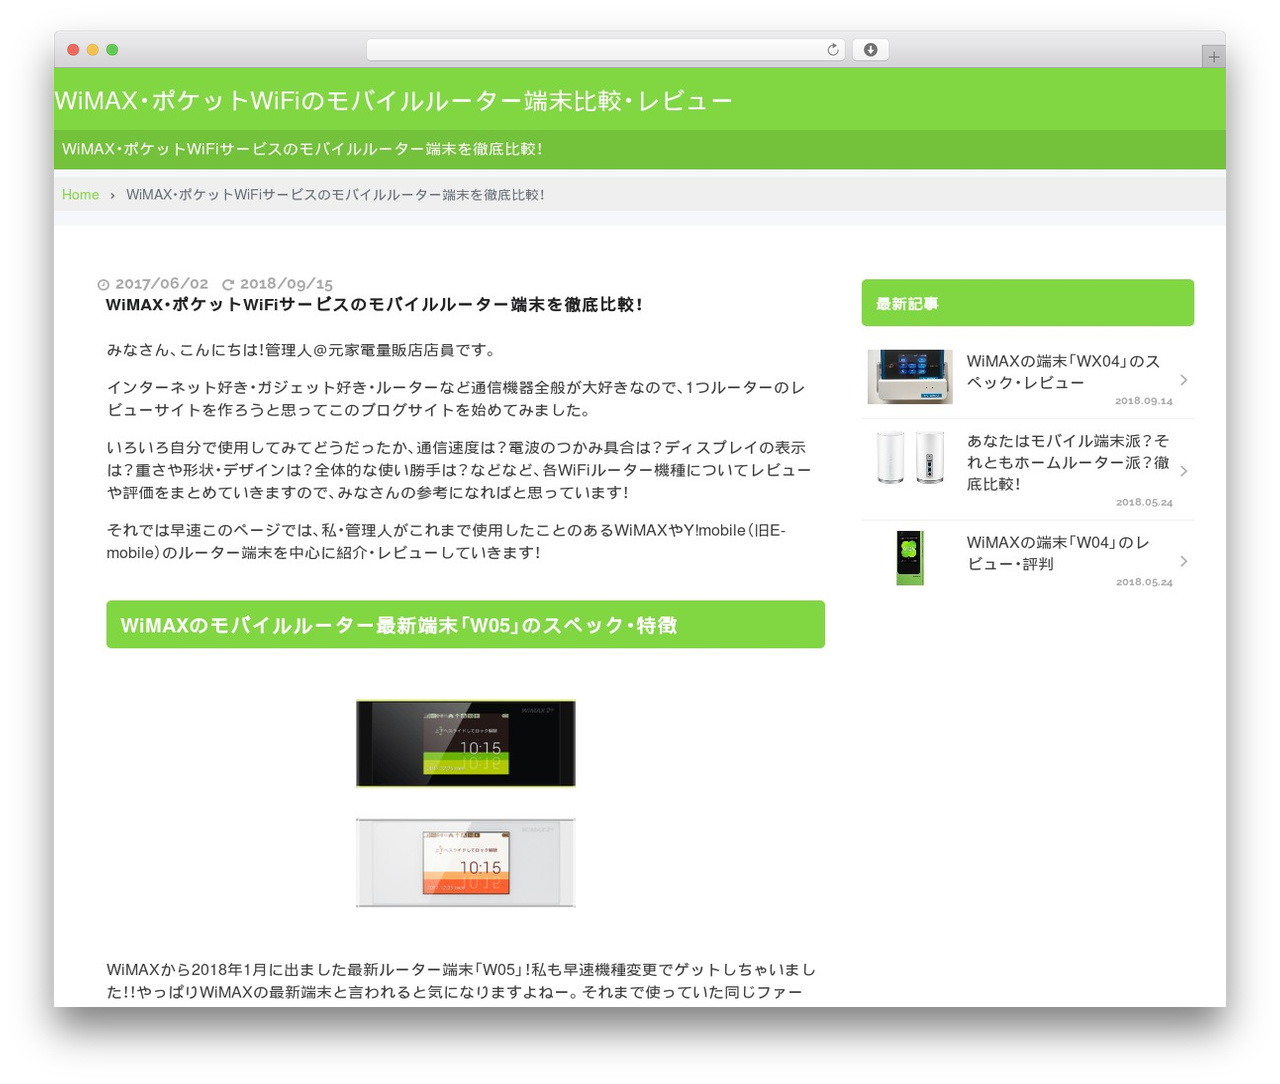
Task: Click the chevron beside the W04 article
Action: click(1184, 561)
